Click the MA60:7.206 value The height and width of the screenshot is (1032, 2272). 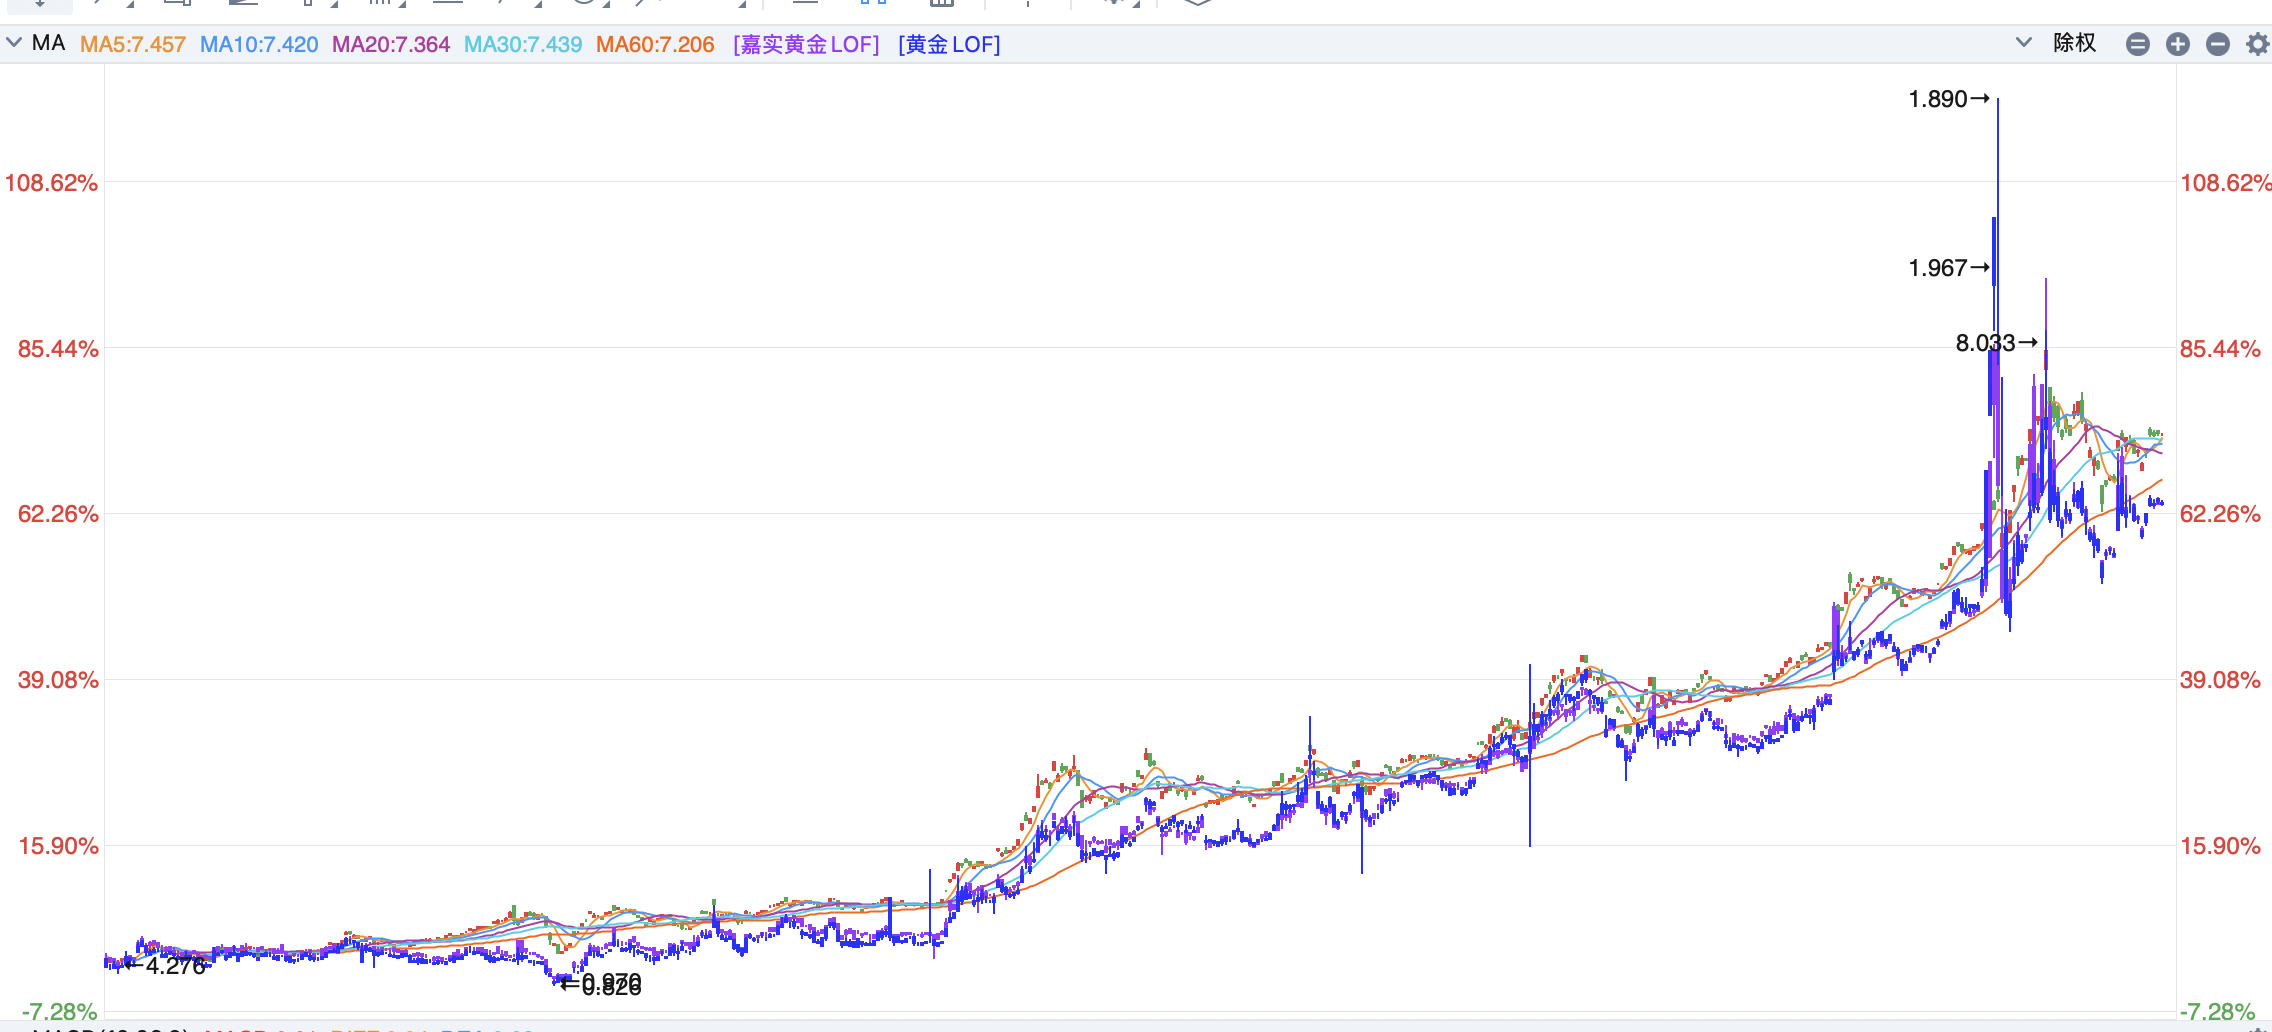tap(655, 44)
